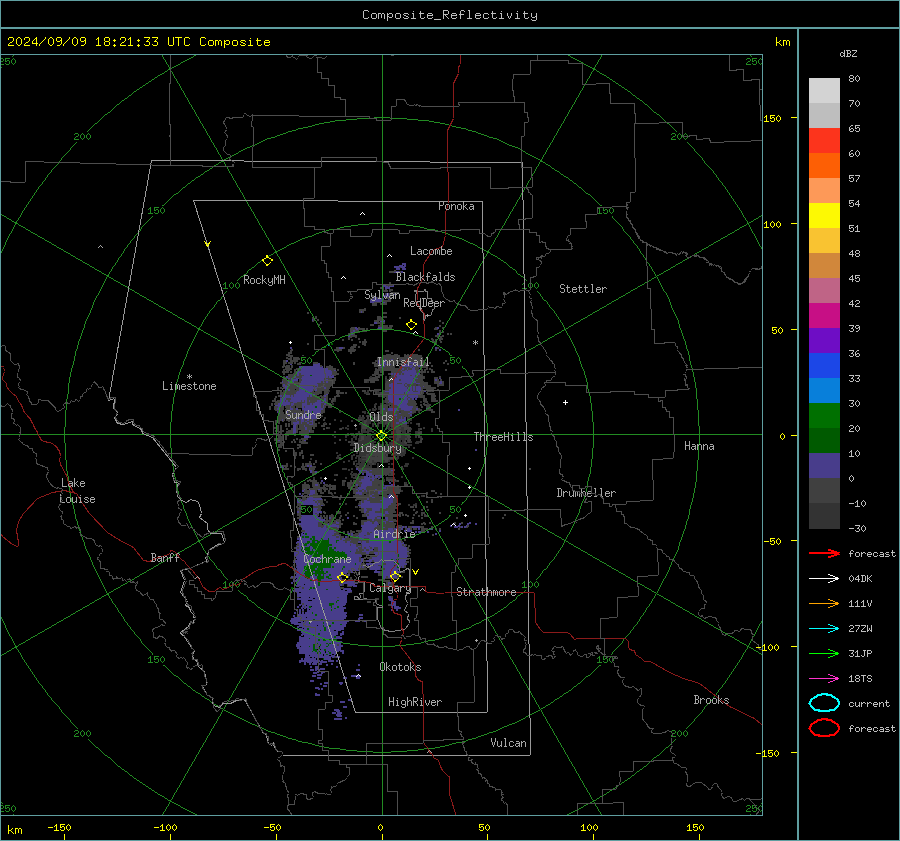
Task: Click the Drumheller label
Action: 586,493
